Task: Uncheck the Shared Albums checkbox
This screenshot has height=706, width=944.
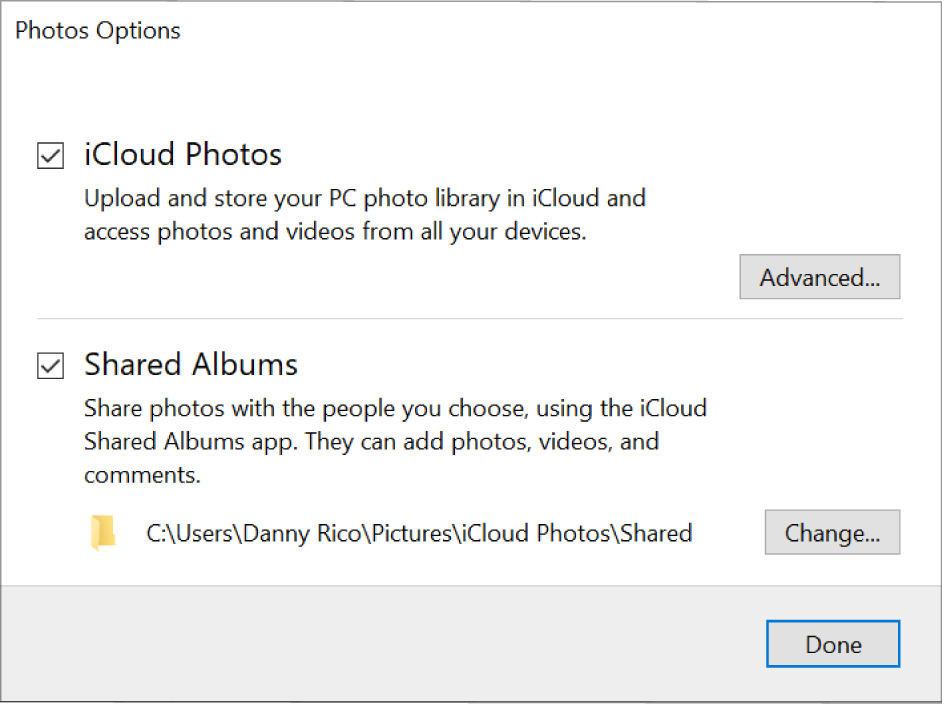Action: tap(49, 366)
